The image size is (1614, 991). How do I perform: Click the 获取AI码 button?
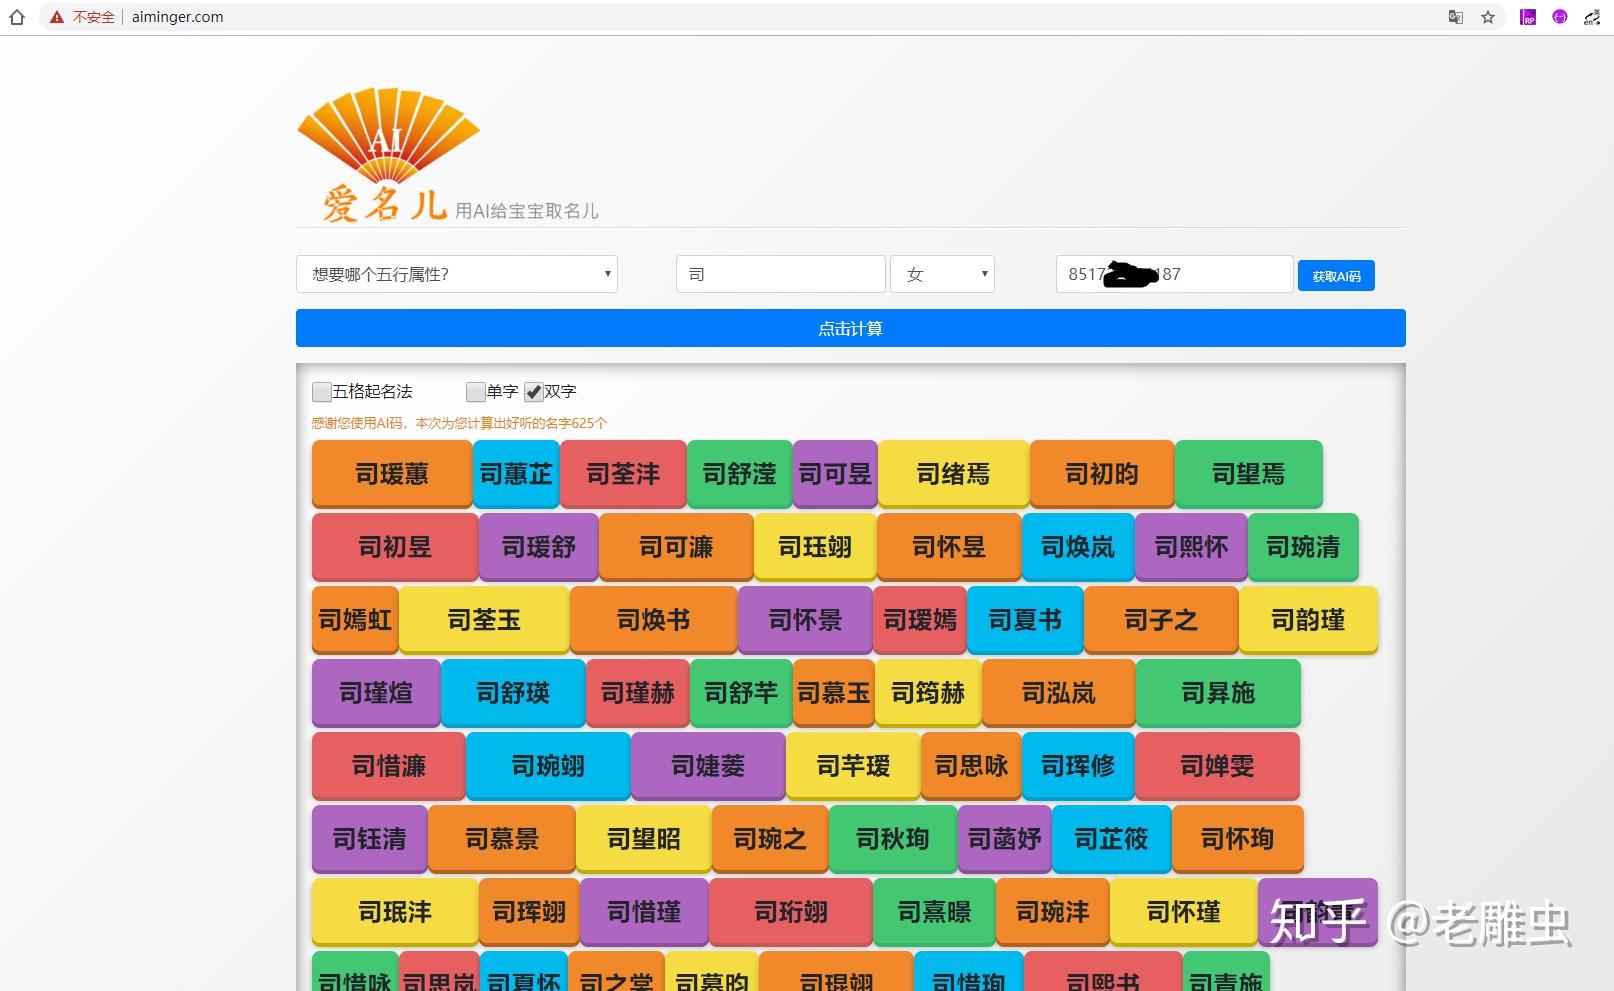[1336, 276]
